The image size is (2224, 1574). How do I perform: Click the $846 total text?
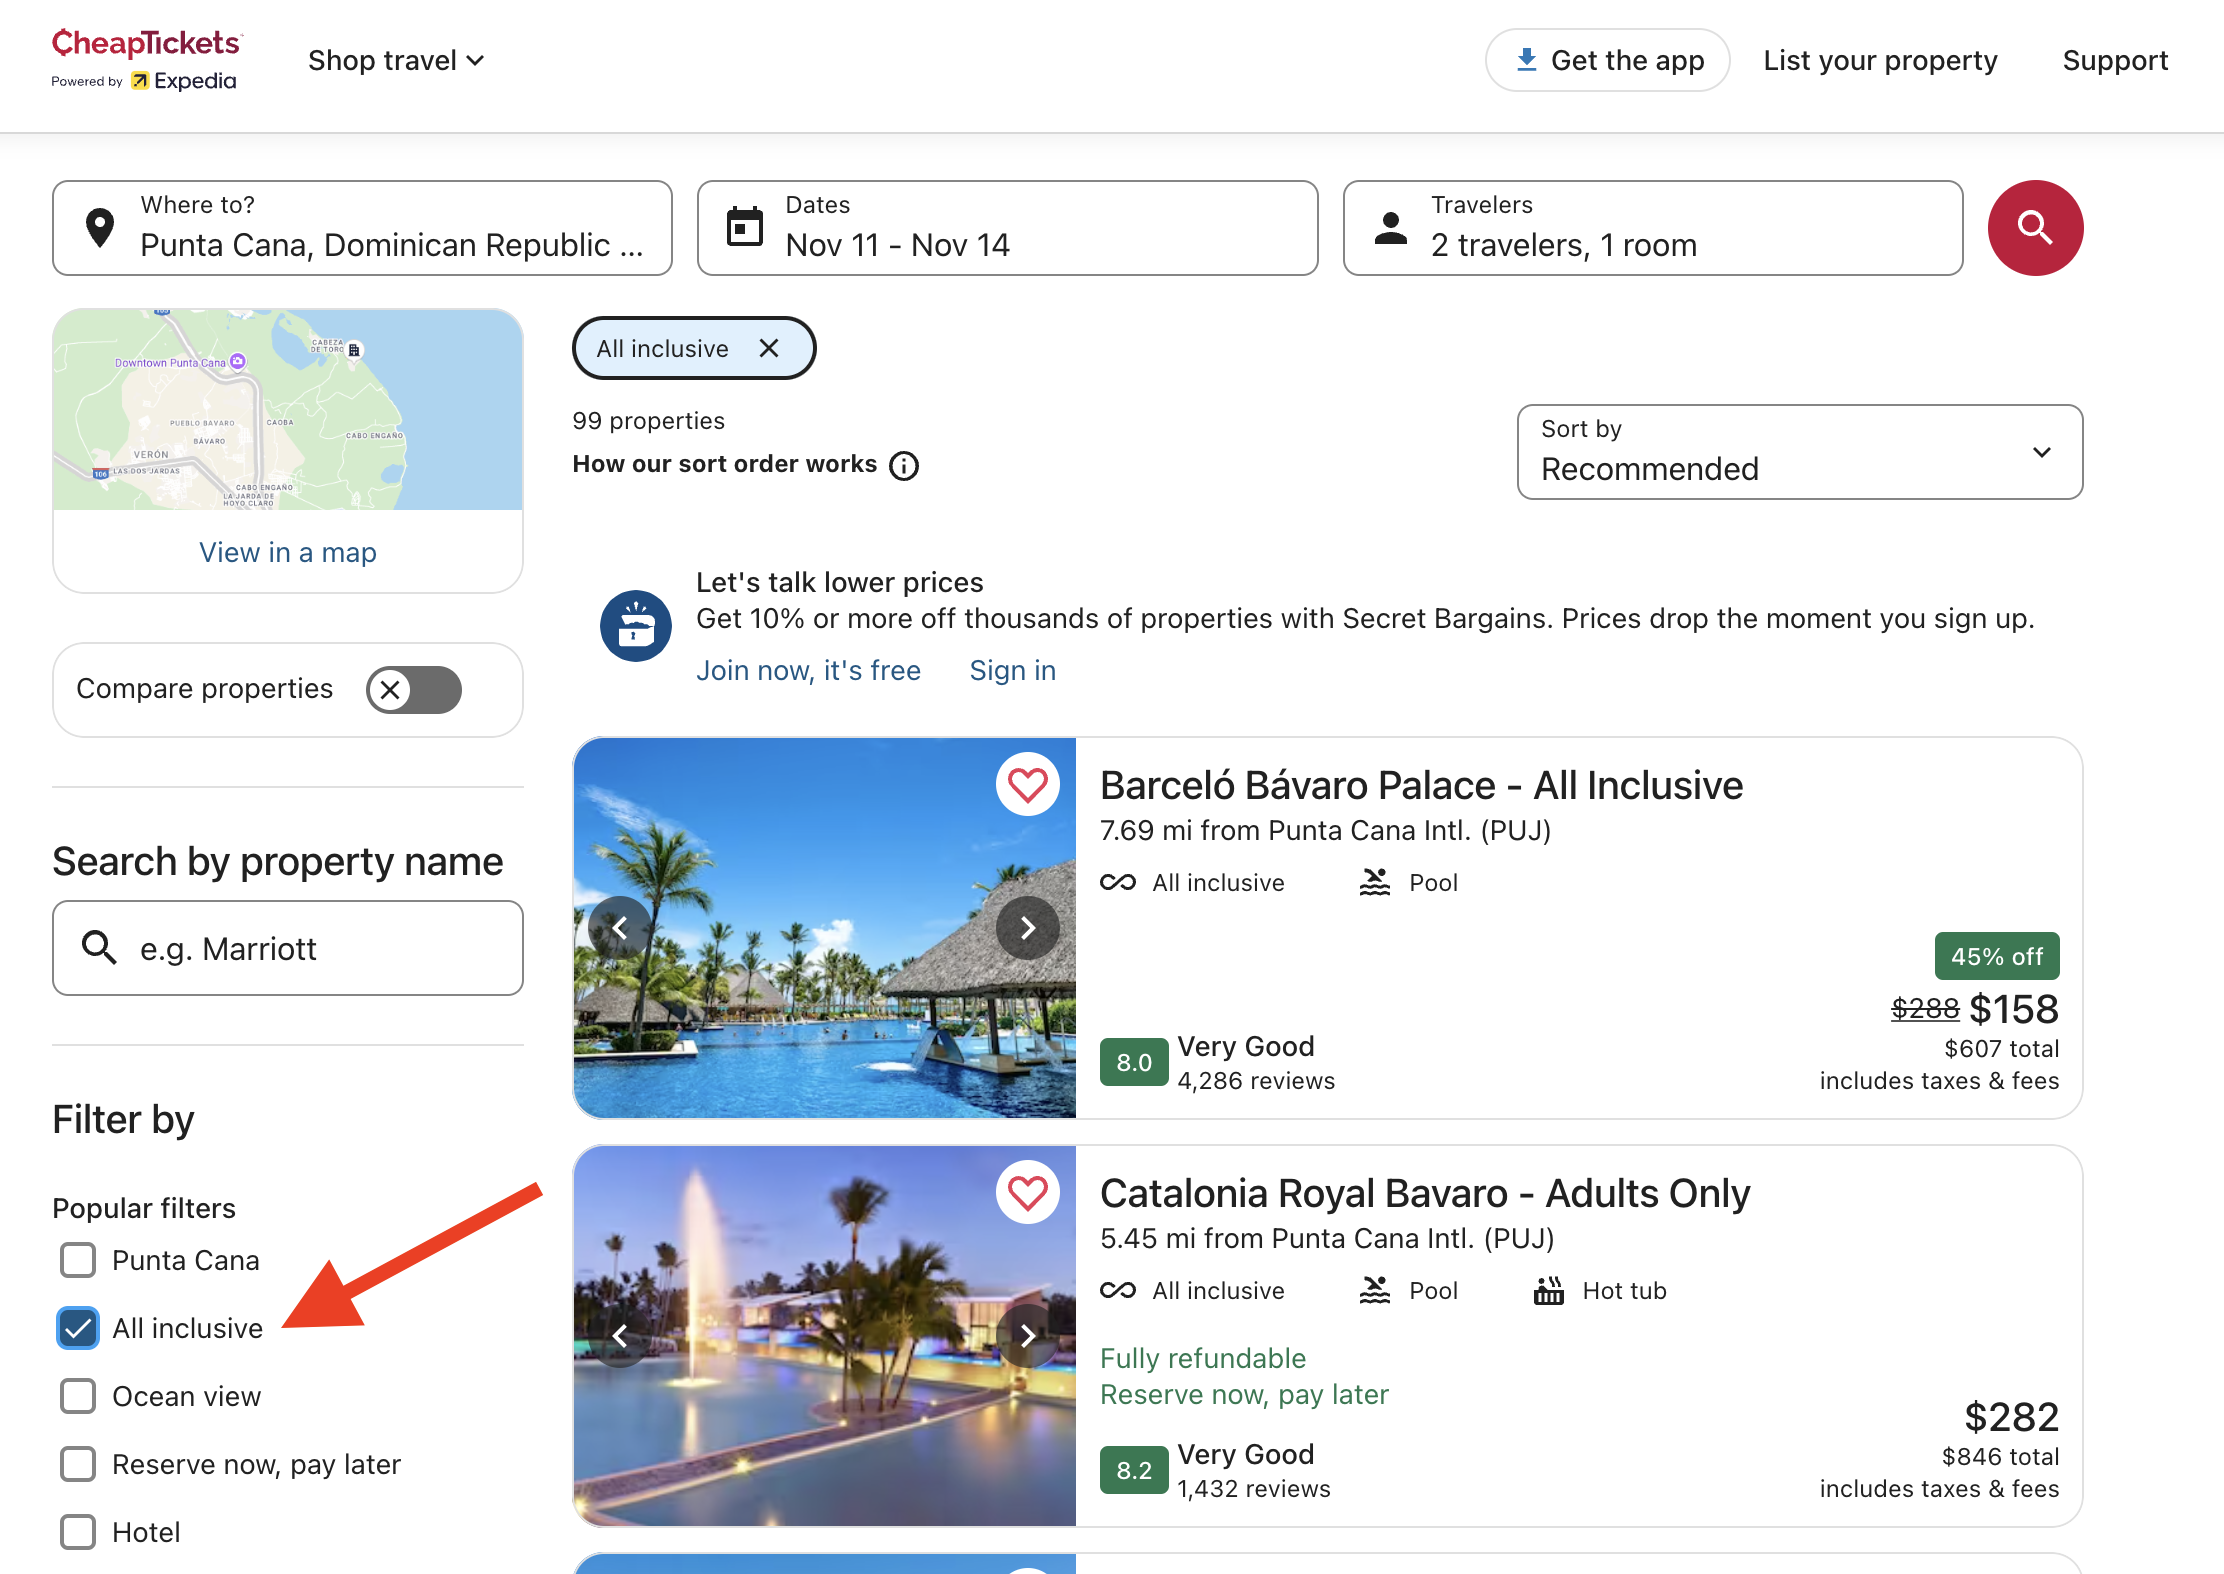point(2000,1457)
